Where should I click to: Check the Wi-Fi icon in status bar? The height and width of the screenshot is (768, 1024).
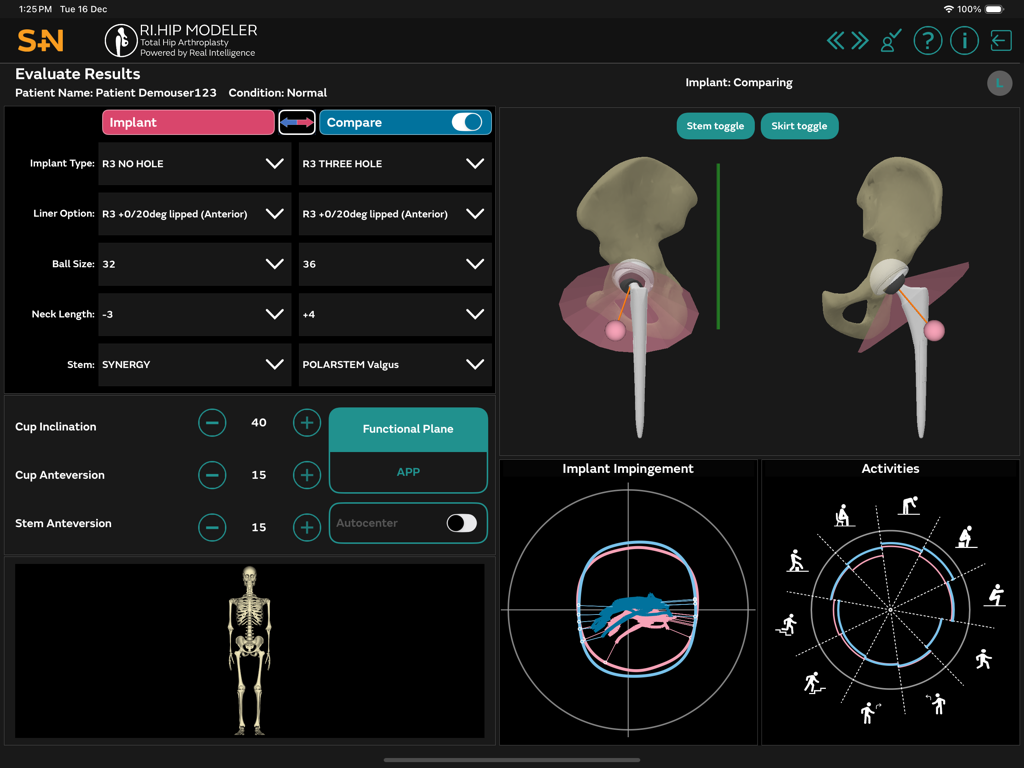[x=948, y=9]
